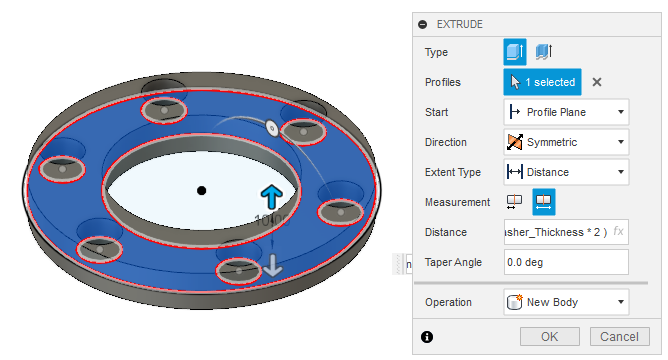Open the Direction dropdown showing Symmetric
This screenshot has width=668, height=360.
[x=566, y=142]
